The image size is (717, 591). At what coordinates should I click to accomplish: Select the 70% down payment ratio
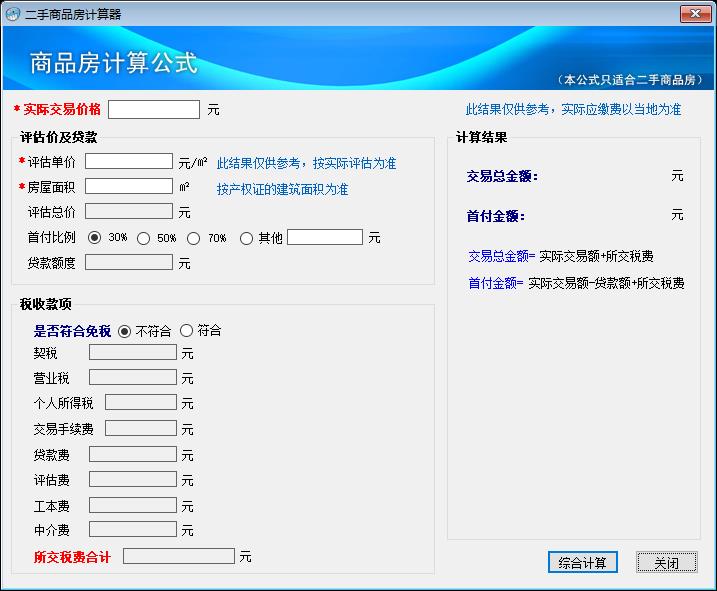tap(193, 238)
